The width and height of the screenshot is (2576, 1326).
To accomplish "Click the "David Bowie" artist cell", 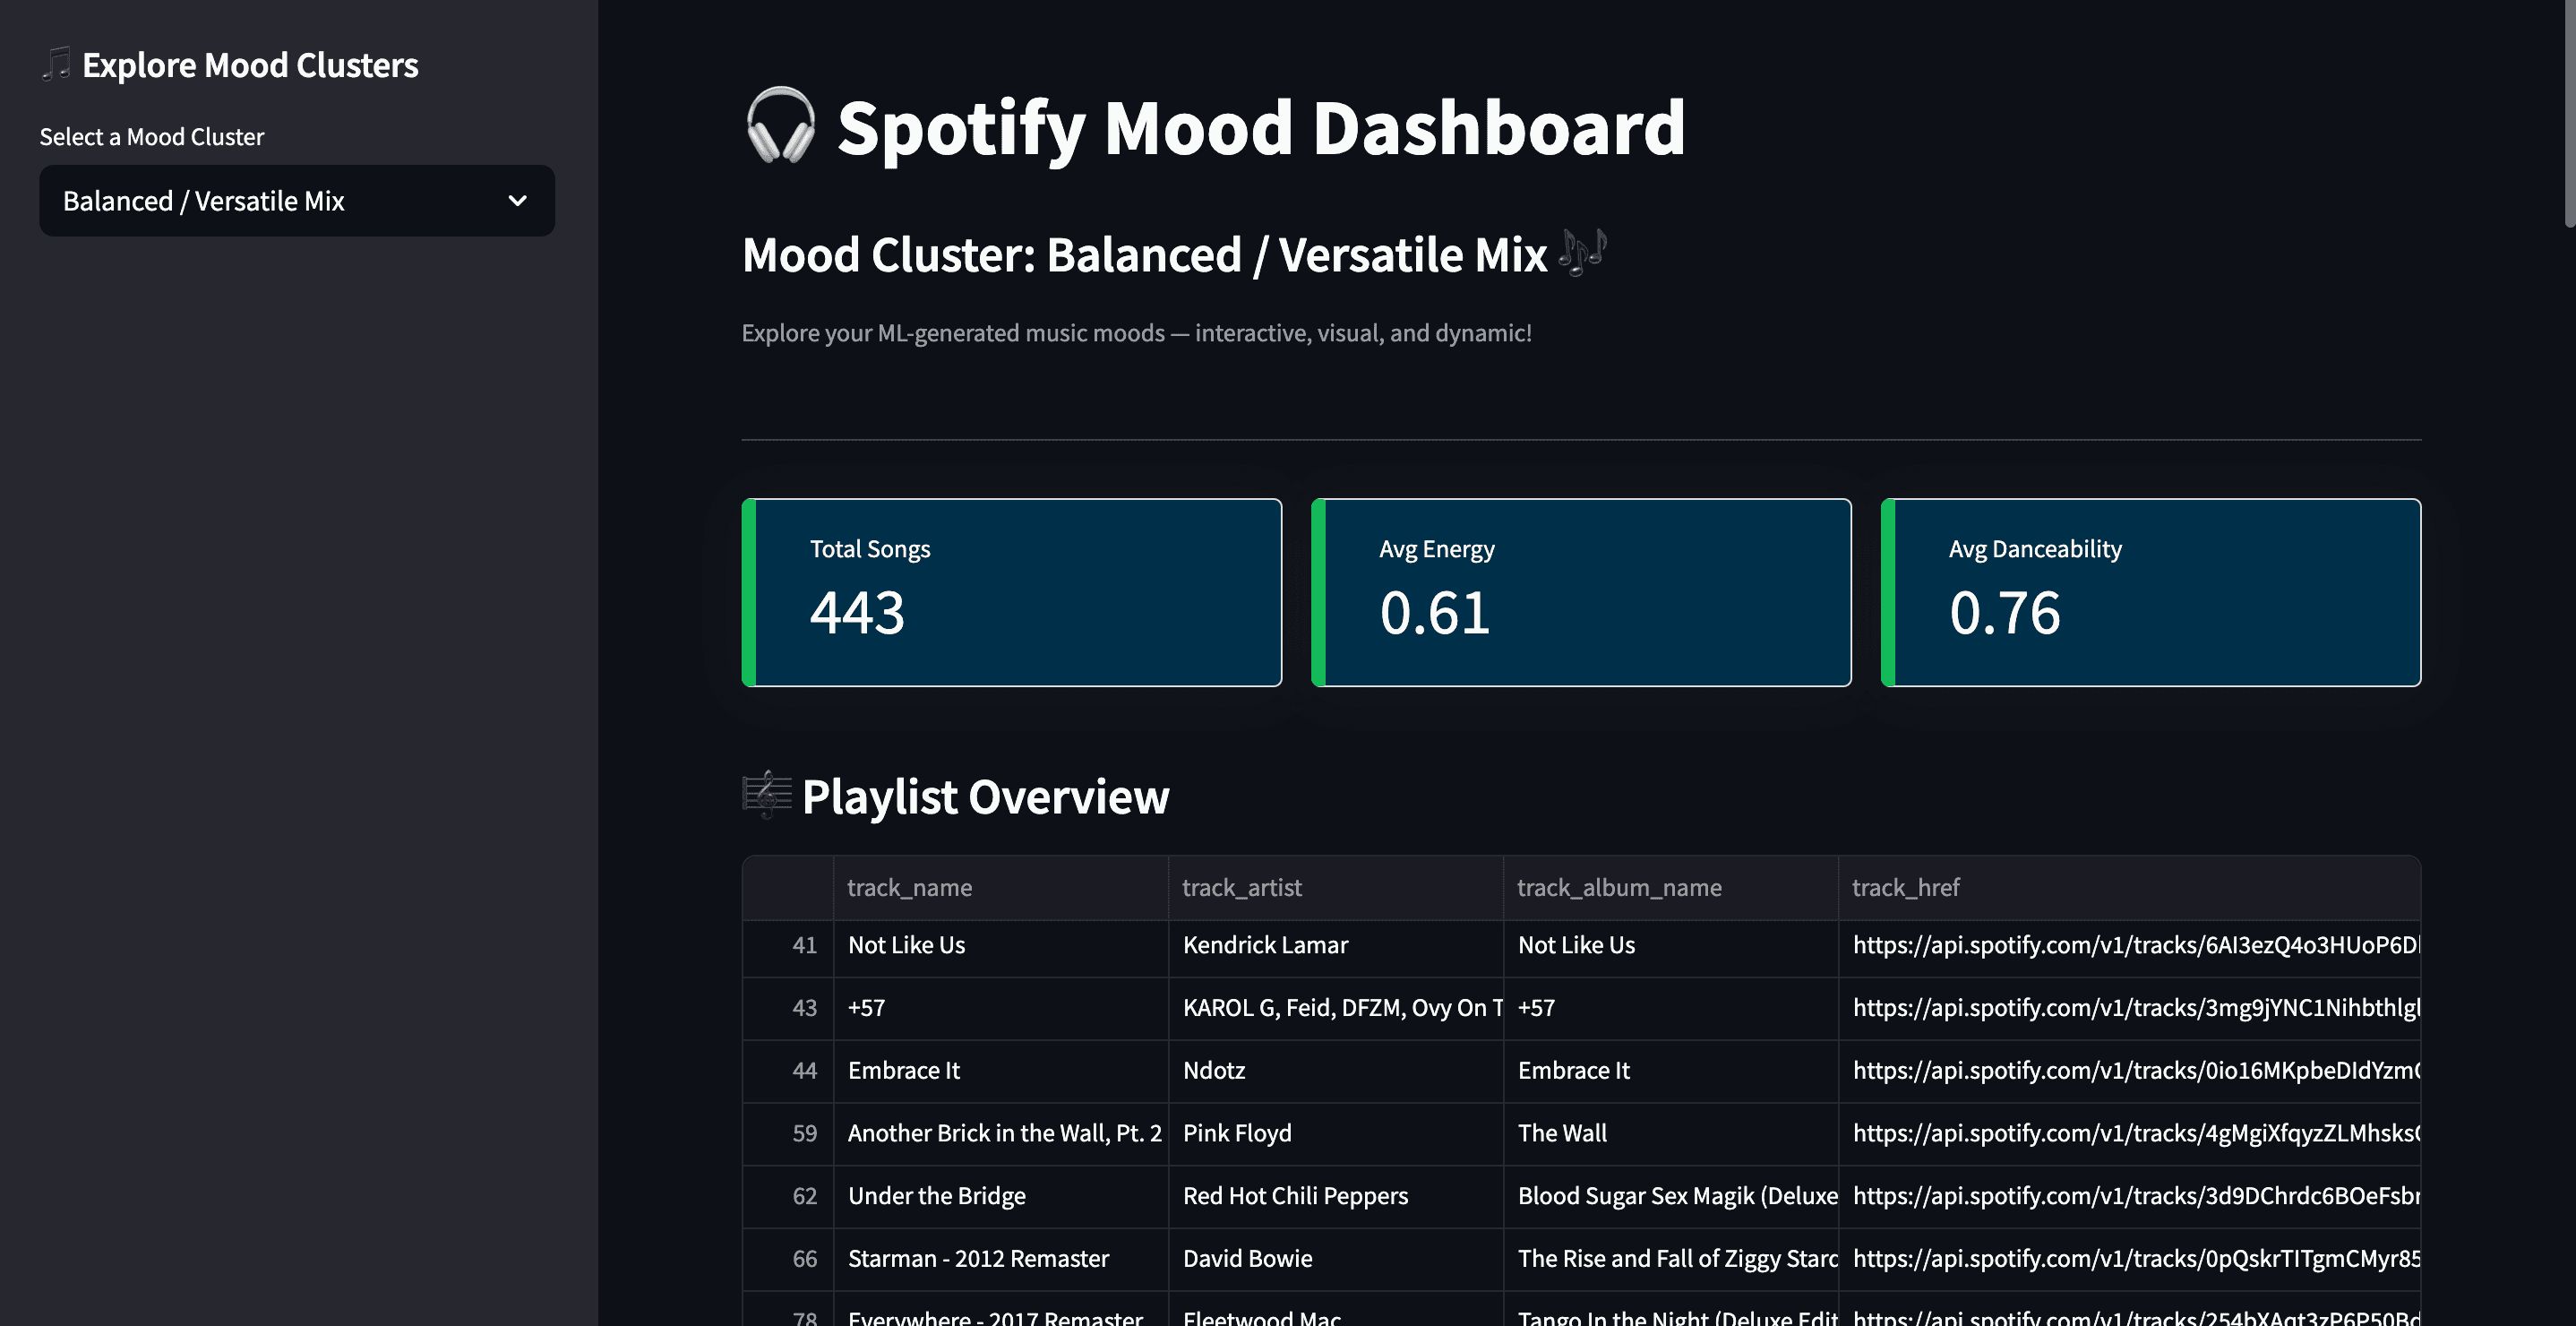I will [1336, 1259].
